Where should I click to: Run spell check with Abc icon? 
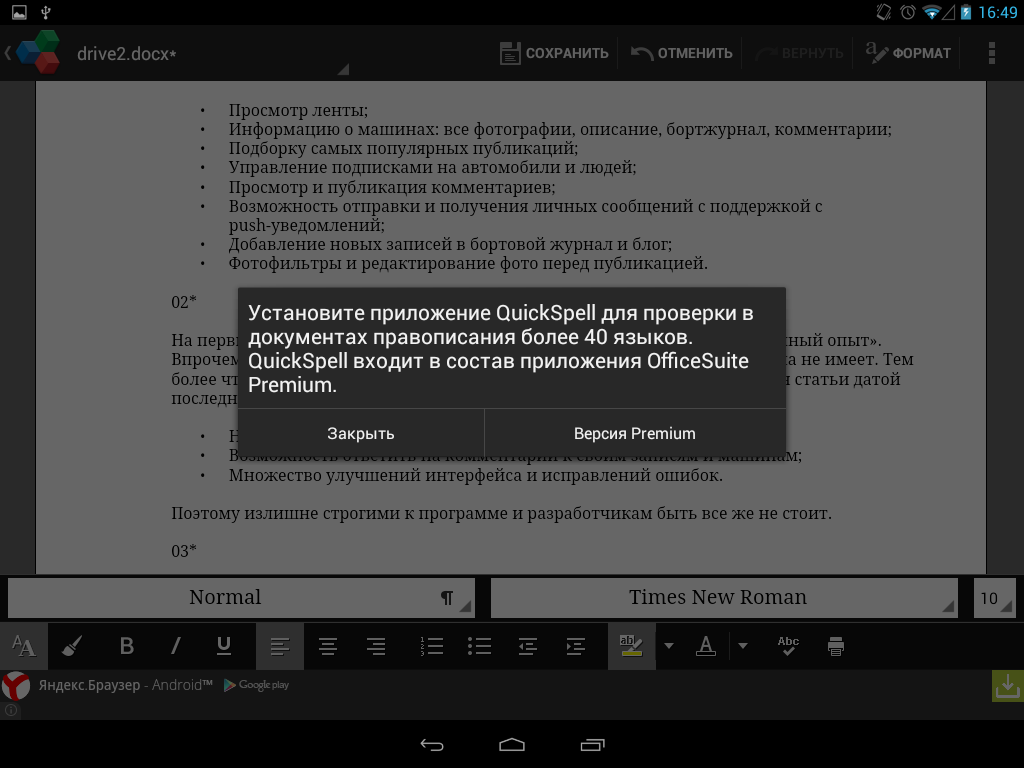(788, 647)
